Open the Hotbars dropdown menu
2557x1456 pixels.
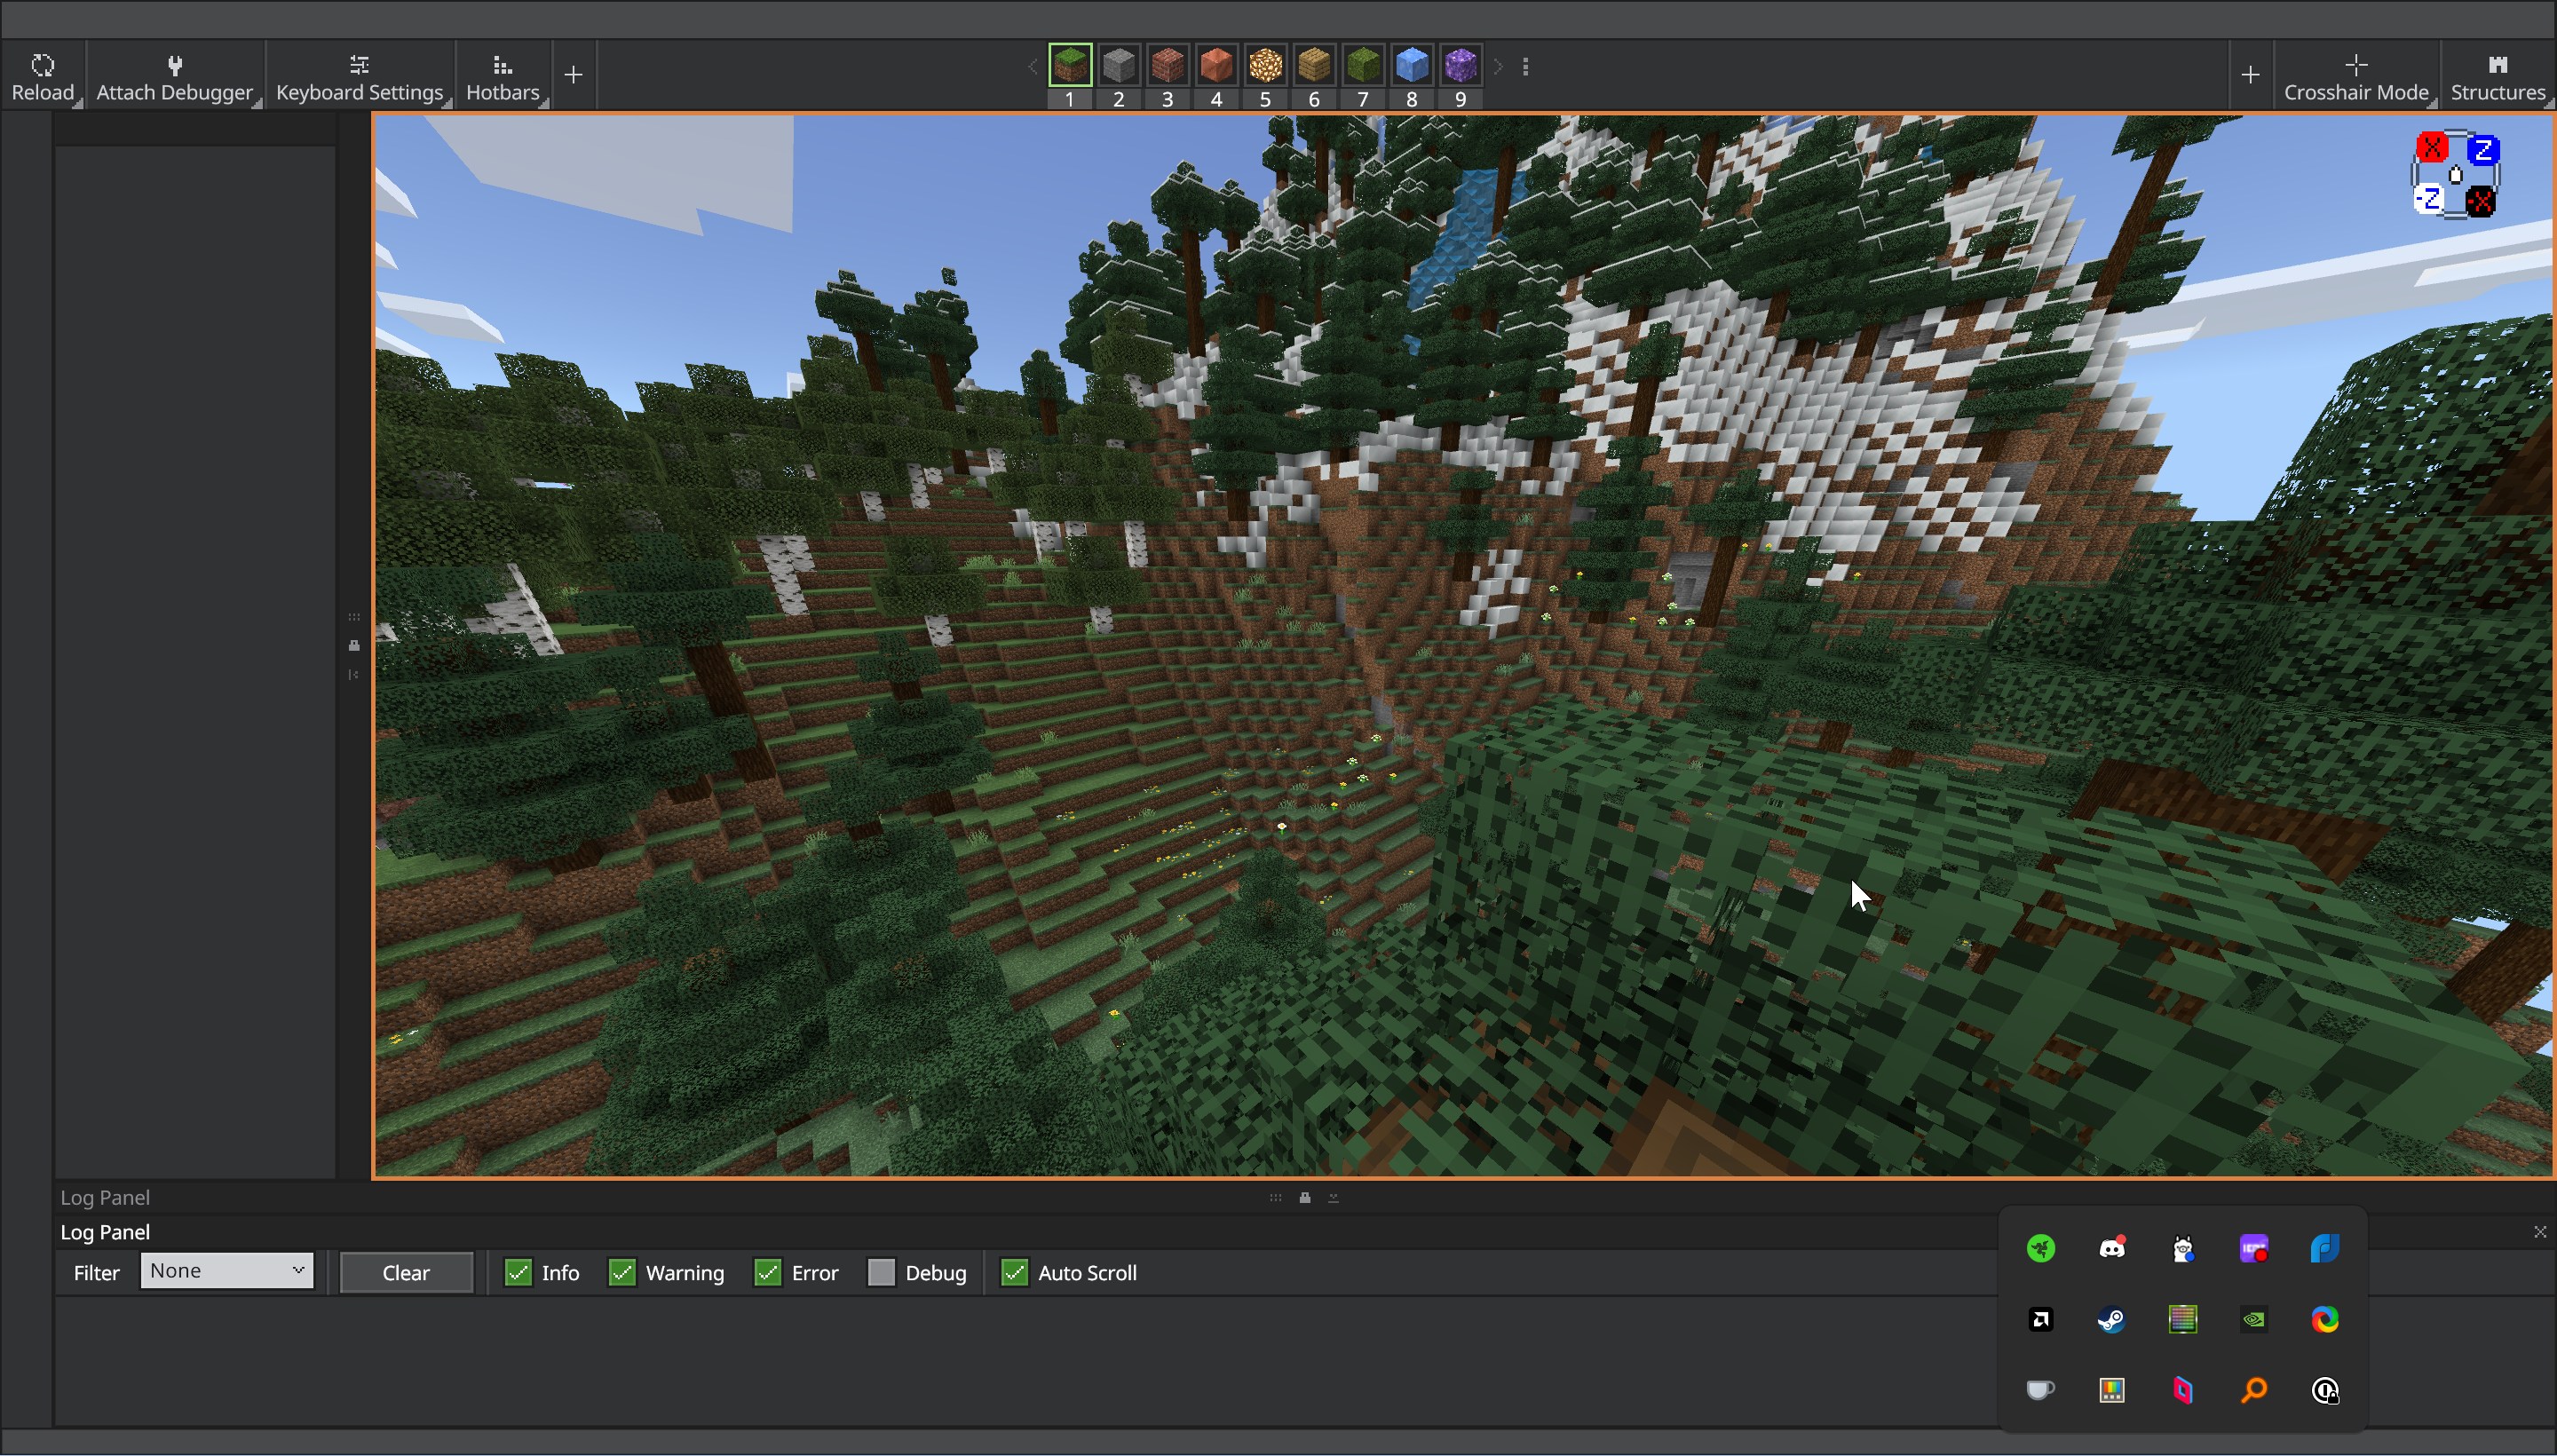[502, 76]
